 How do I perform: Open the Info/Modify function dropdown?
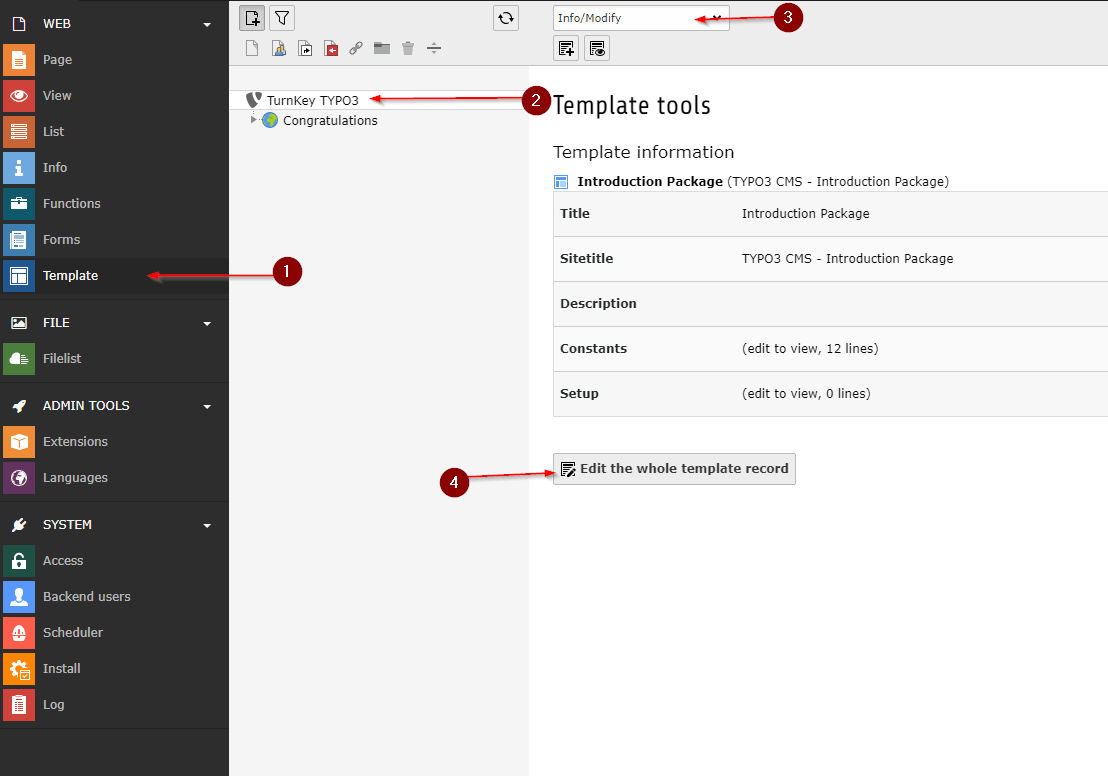click(641, 18)
